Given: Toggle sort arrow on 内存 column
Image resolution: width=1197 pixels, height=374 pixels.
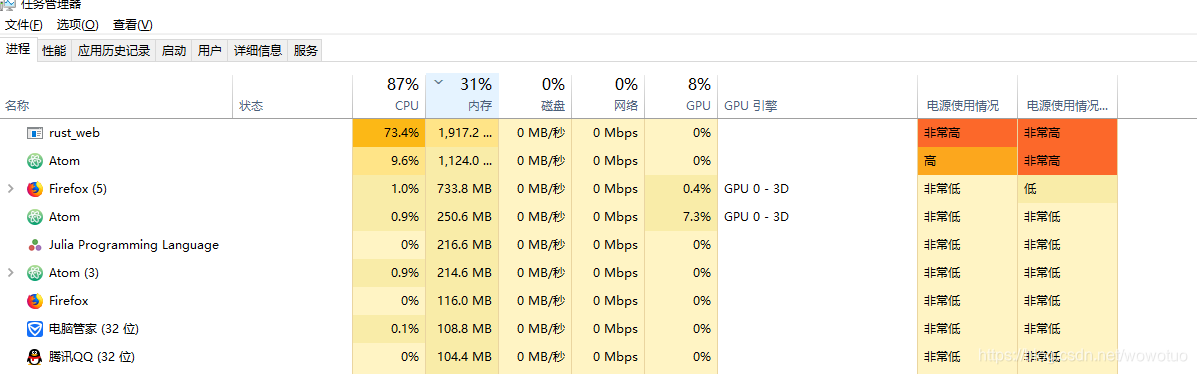Looking at the screenshot, I should [438, 82].
